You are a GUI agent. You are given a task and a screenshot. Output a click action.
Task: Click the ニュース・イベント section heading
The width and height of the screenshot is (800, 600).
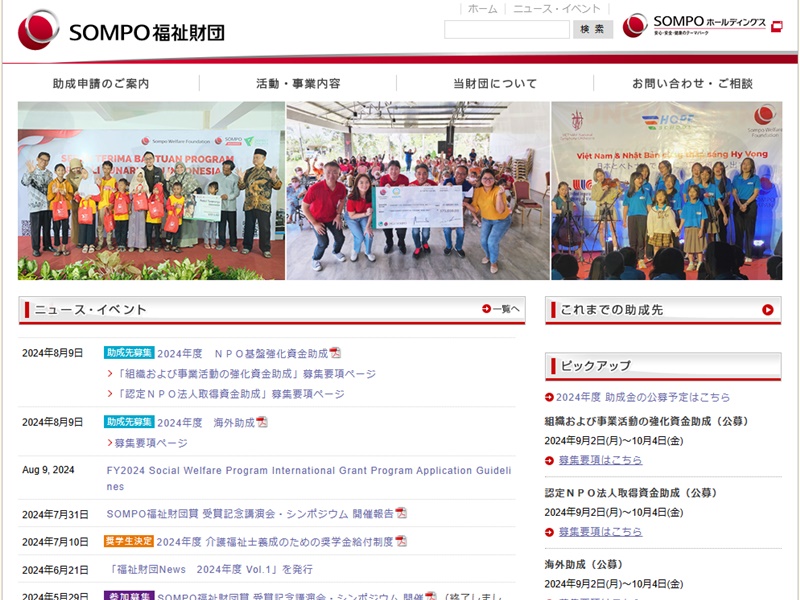pyautogui.click(x=90, y=310)
